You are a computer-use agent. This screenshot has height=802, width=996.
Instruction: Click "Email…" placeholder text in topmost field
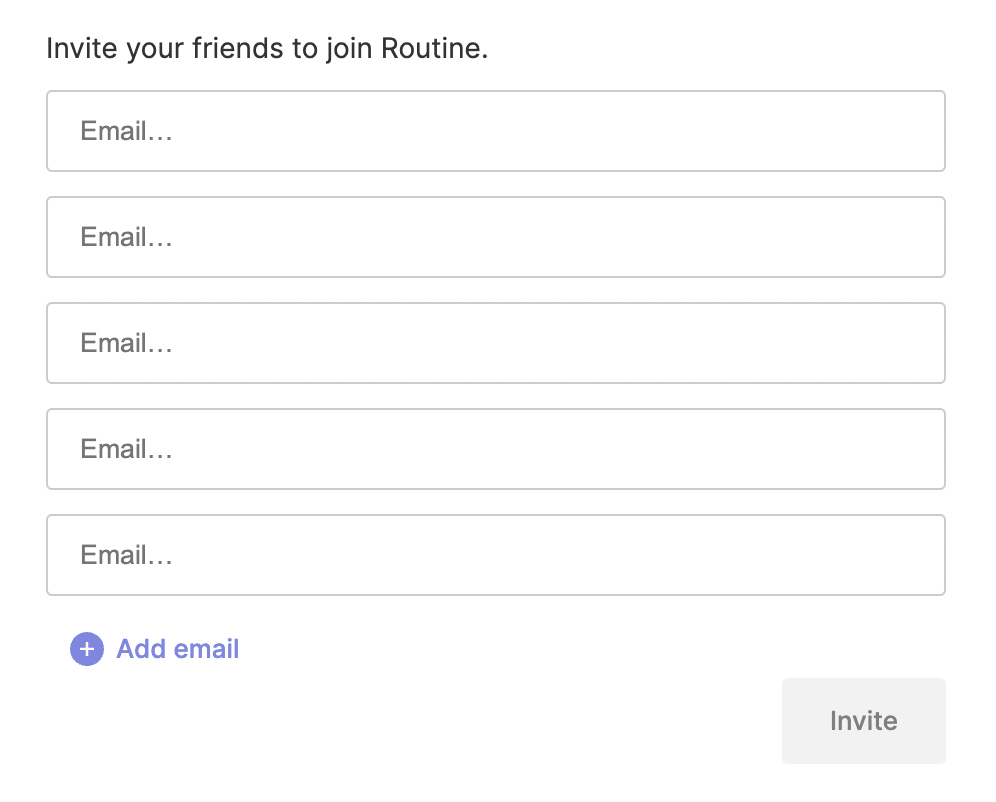126,131
